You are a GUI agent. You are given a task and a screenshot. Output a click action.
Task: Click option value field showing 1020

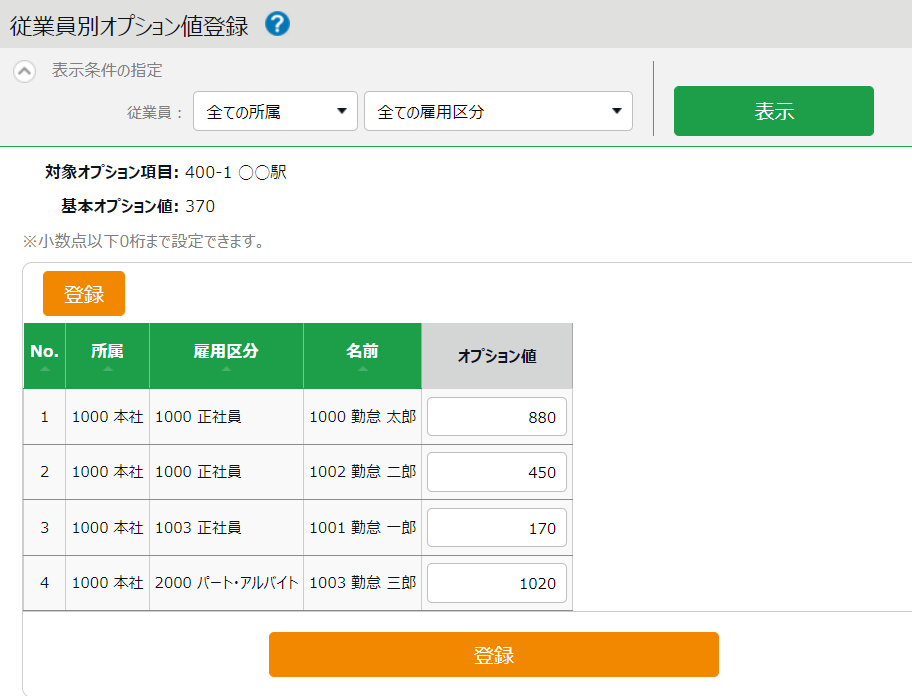tap(497, 583)
